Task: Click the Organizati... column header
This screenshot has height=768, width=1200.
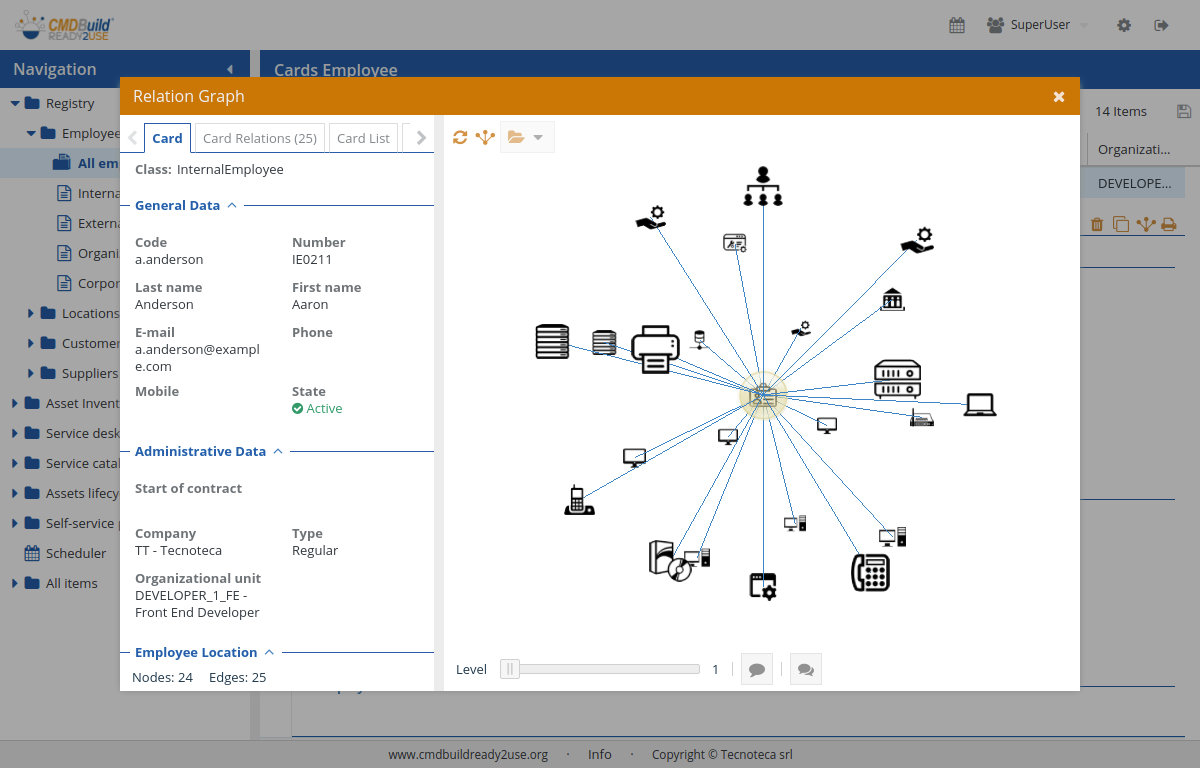Action: pos(1134,149)
